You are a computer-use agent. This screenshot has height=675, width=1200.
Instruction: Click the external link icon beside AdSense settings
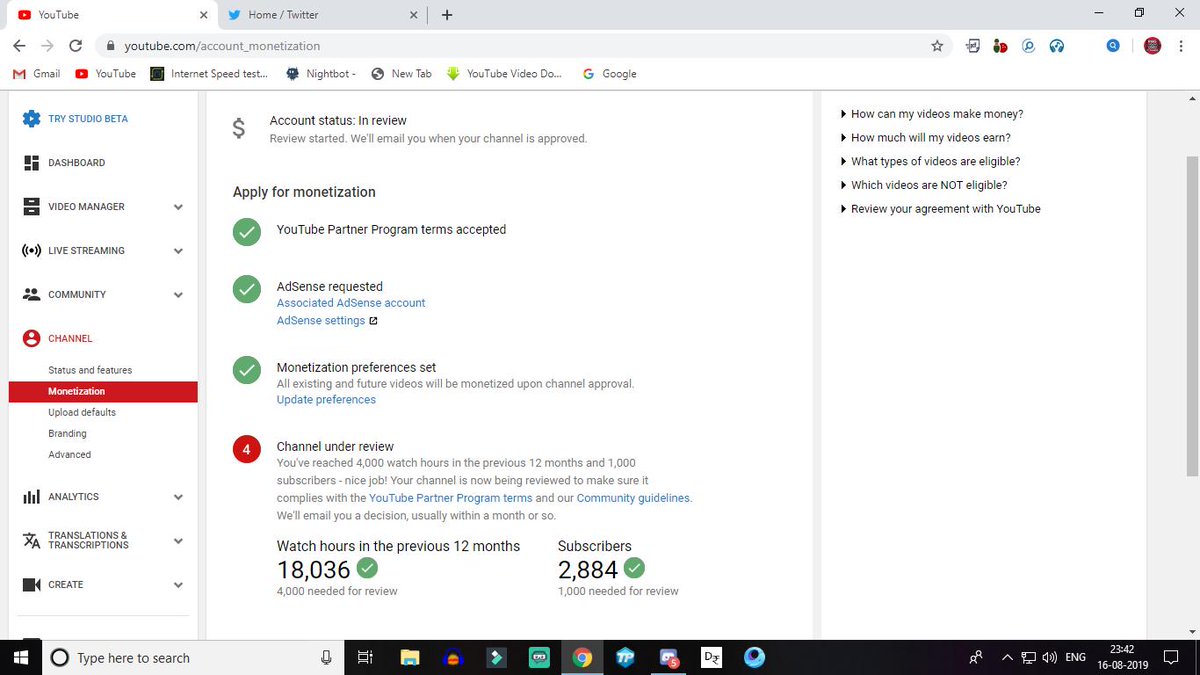point(373,321)
